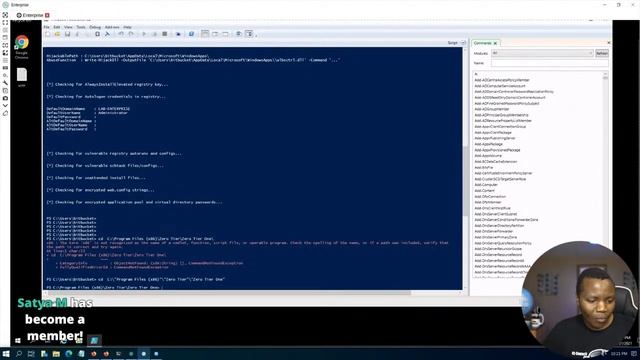
Task: Show script pane on right icon
Action: pyautogui.click(x=215, y=34)
